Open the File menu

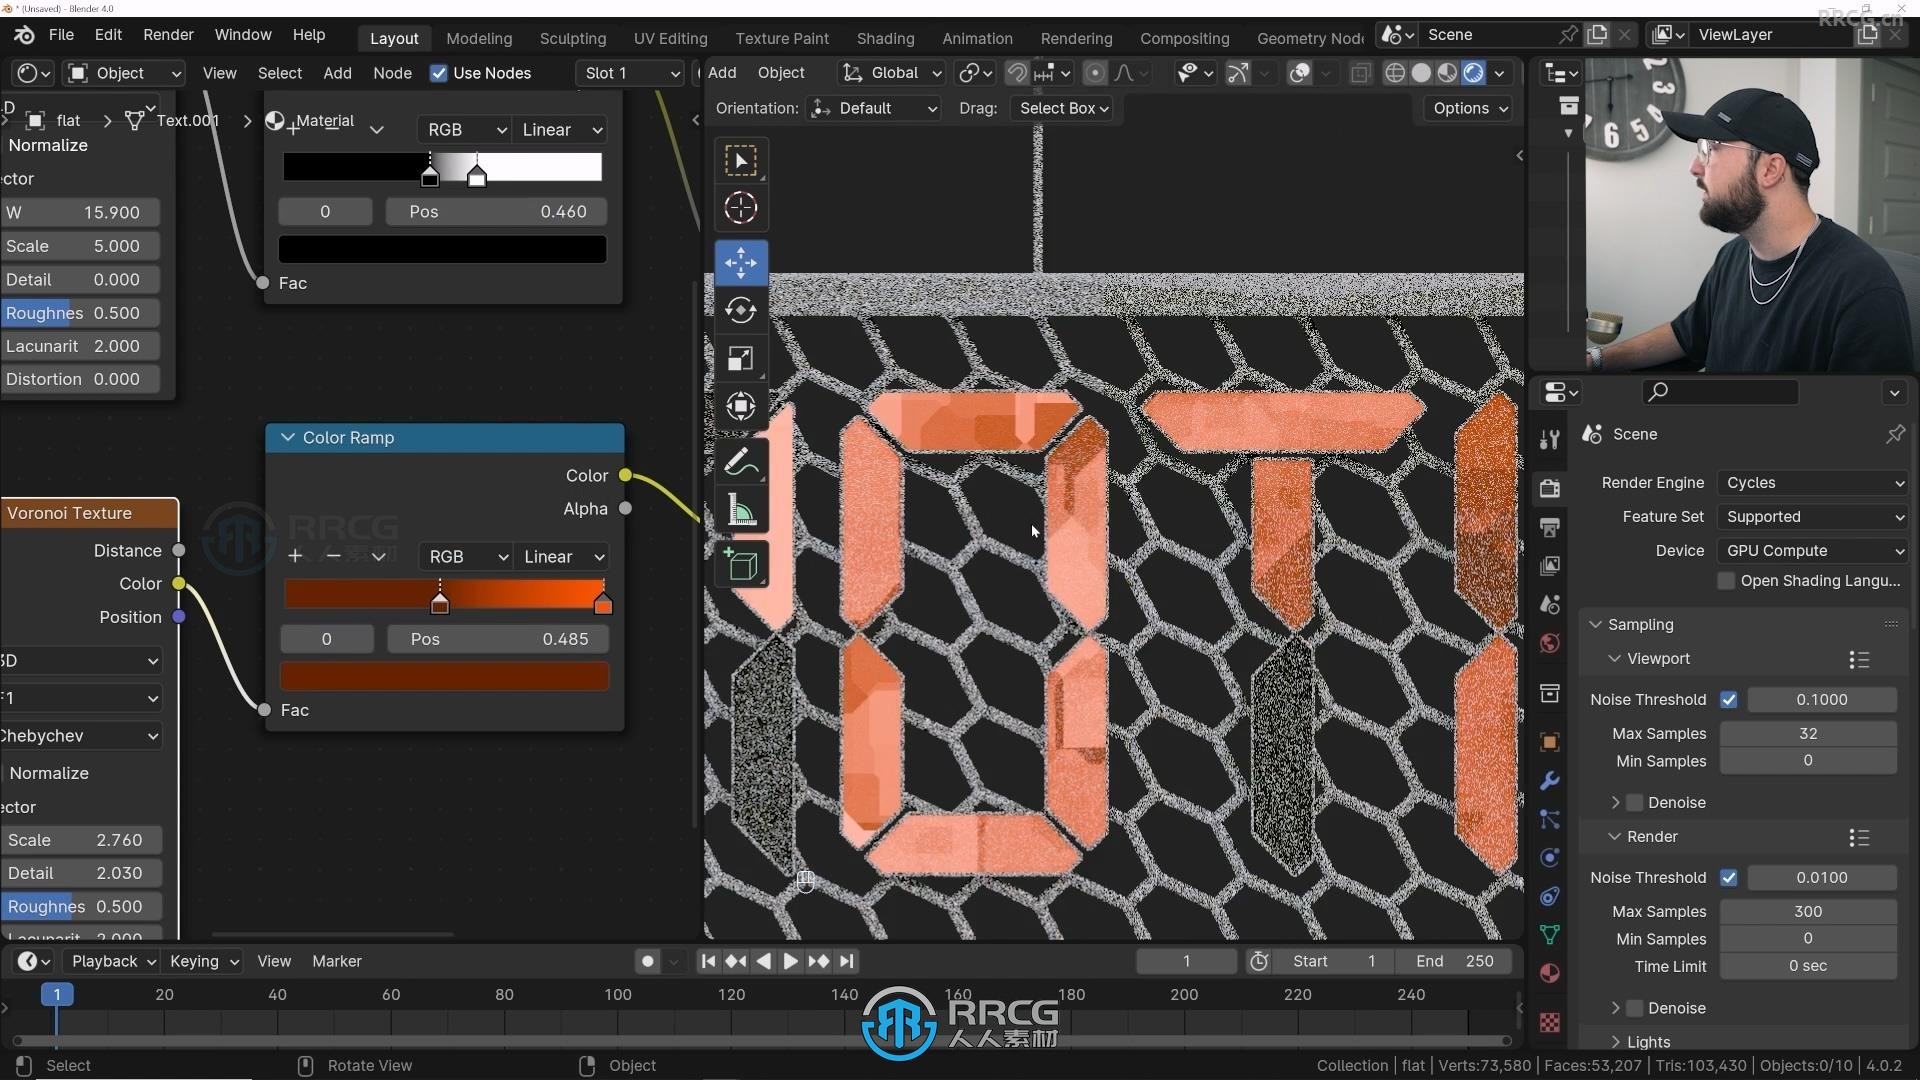(61, 34)
